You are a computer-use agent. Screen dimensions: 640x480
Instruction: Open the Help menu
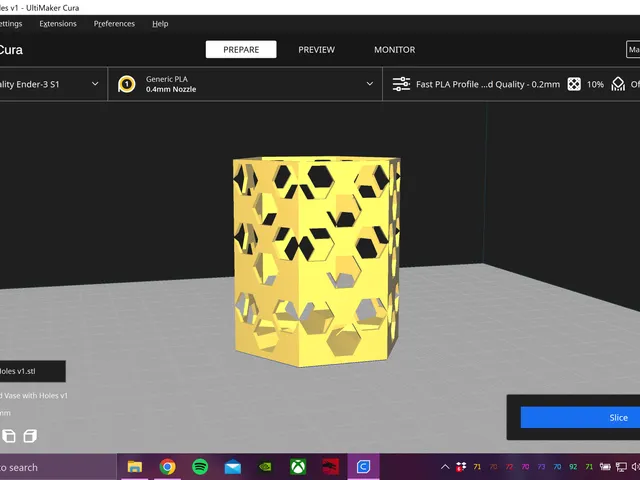(160, 24)
